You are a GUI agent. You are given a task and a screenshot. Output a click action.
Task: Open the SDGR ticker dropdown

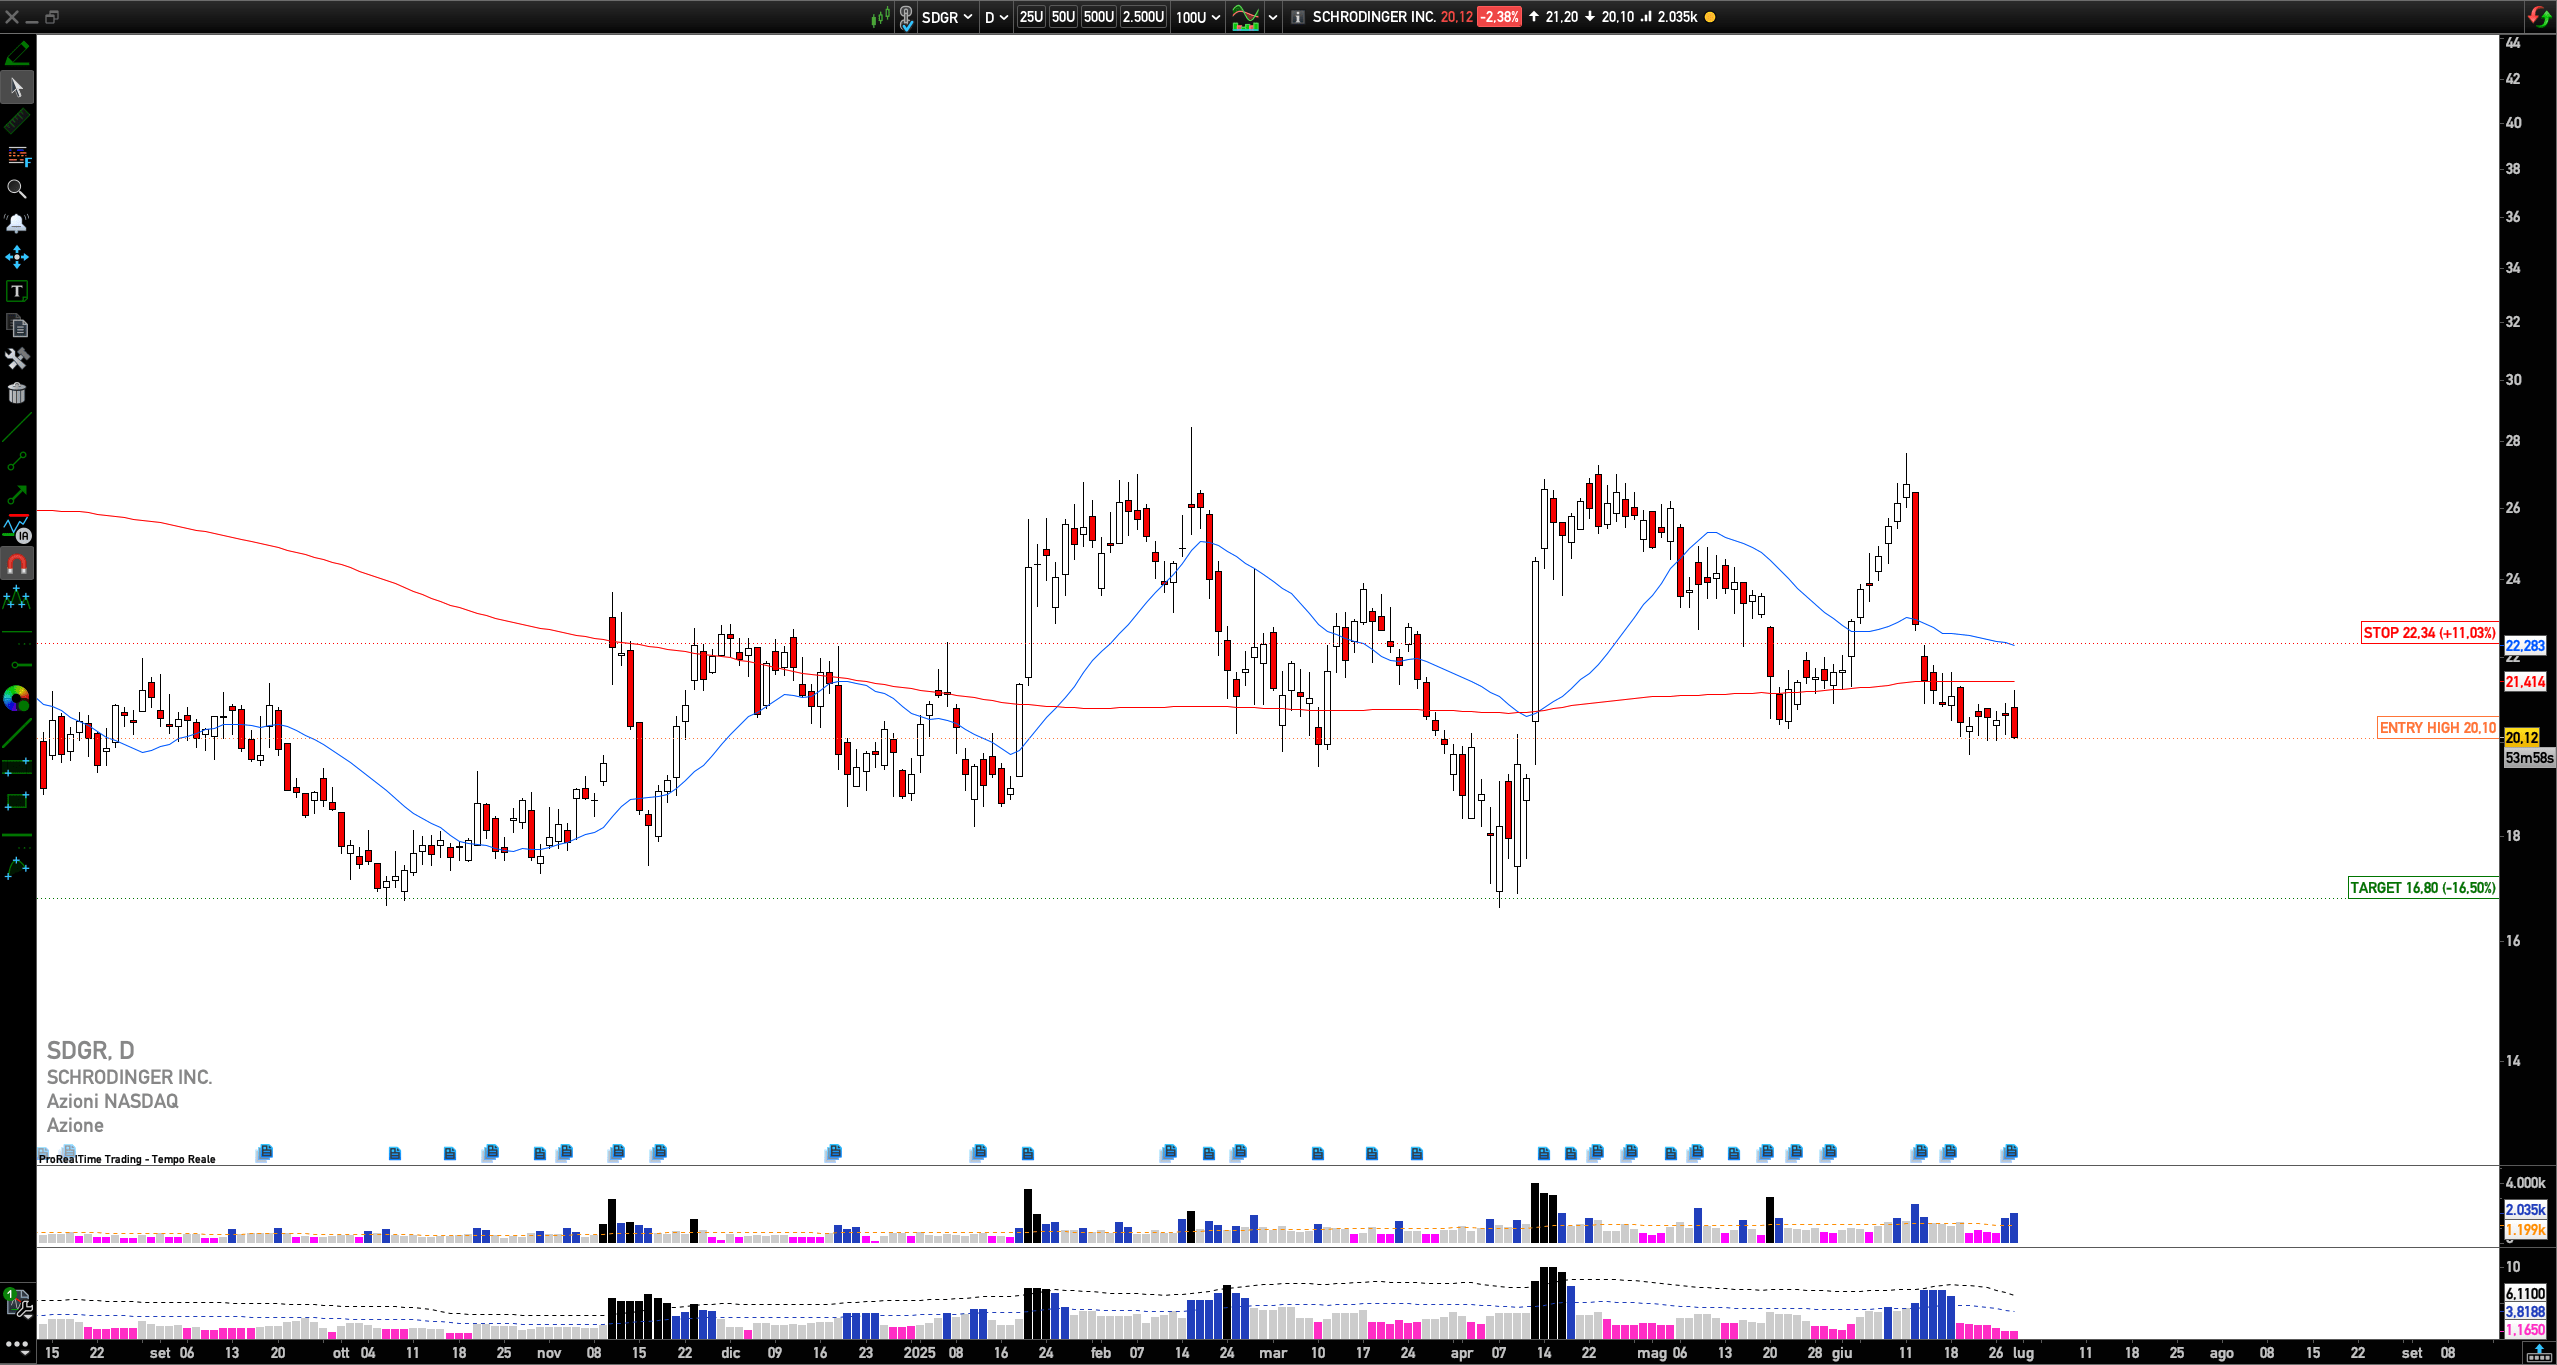pos(946,17)
